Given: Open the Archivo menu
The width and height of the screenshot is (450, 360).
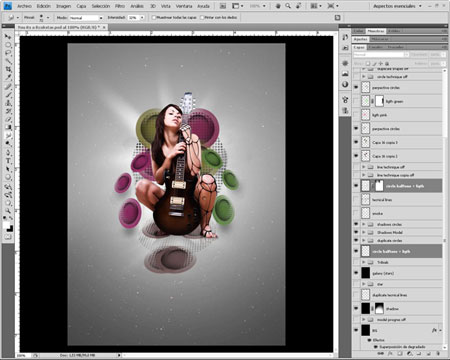Looking at the screenshot, I should click(24, 6).
